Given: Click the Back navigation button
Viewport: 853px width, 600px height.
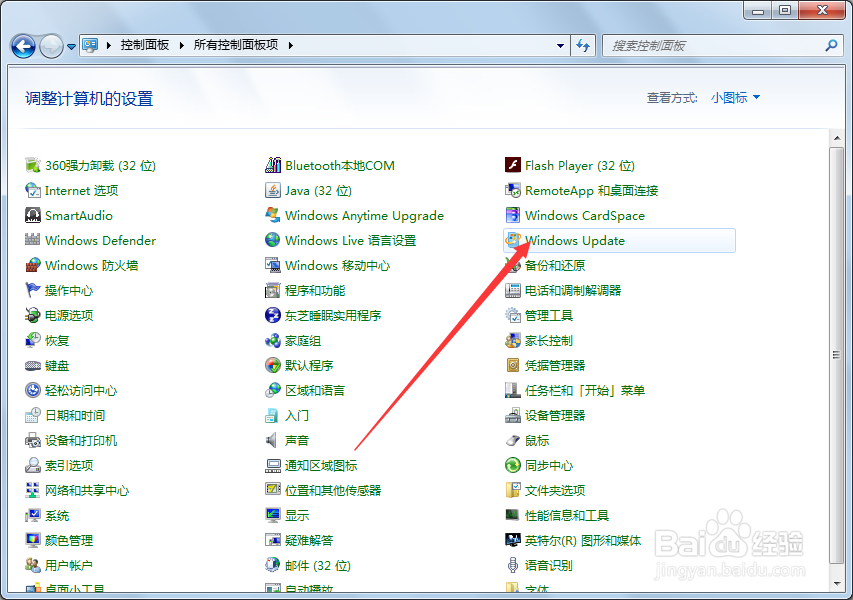Looking at the screenshot, I should coord(23,46).
